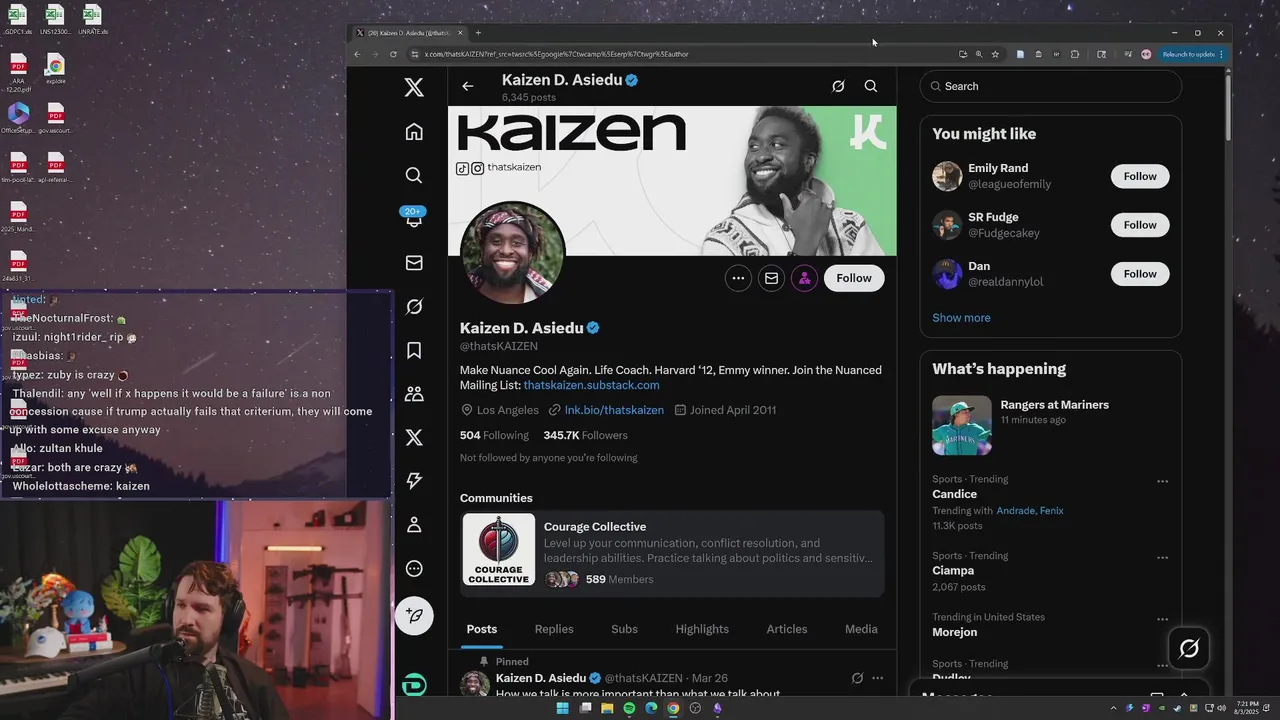Click Show more under You might like
This screenshot has height=720, width=1280.
coord(961,318)
